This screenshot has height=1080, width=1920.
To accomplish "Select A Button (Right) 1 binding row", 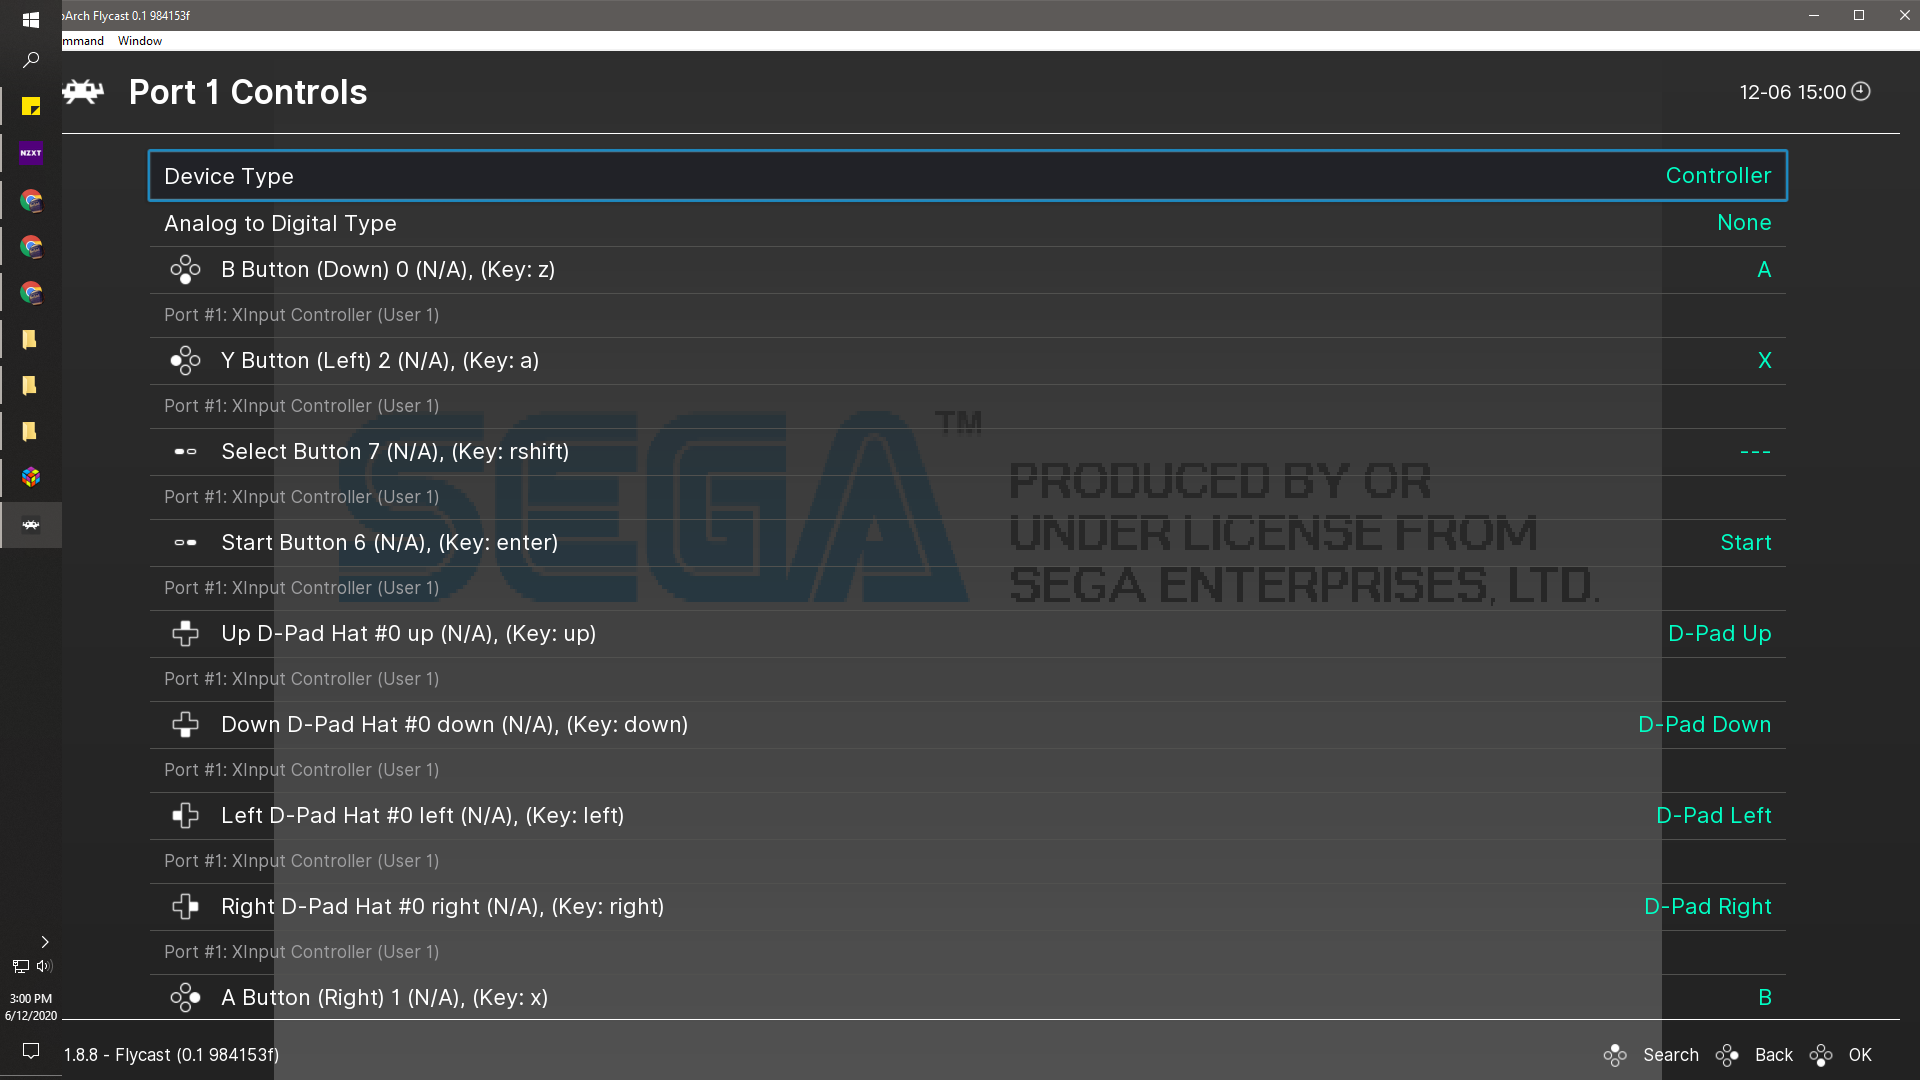I will pos(968,998).
